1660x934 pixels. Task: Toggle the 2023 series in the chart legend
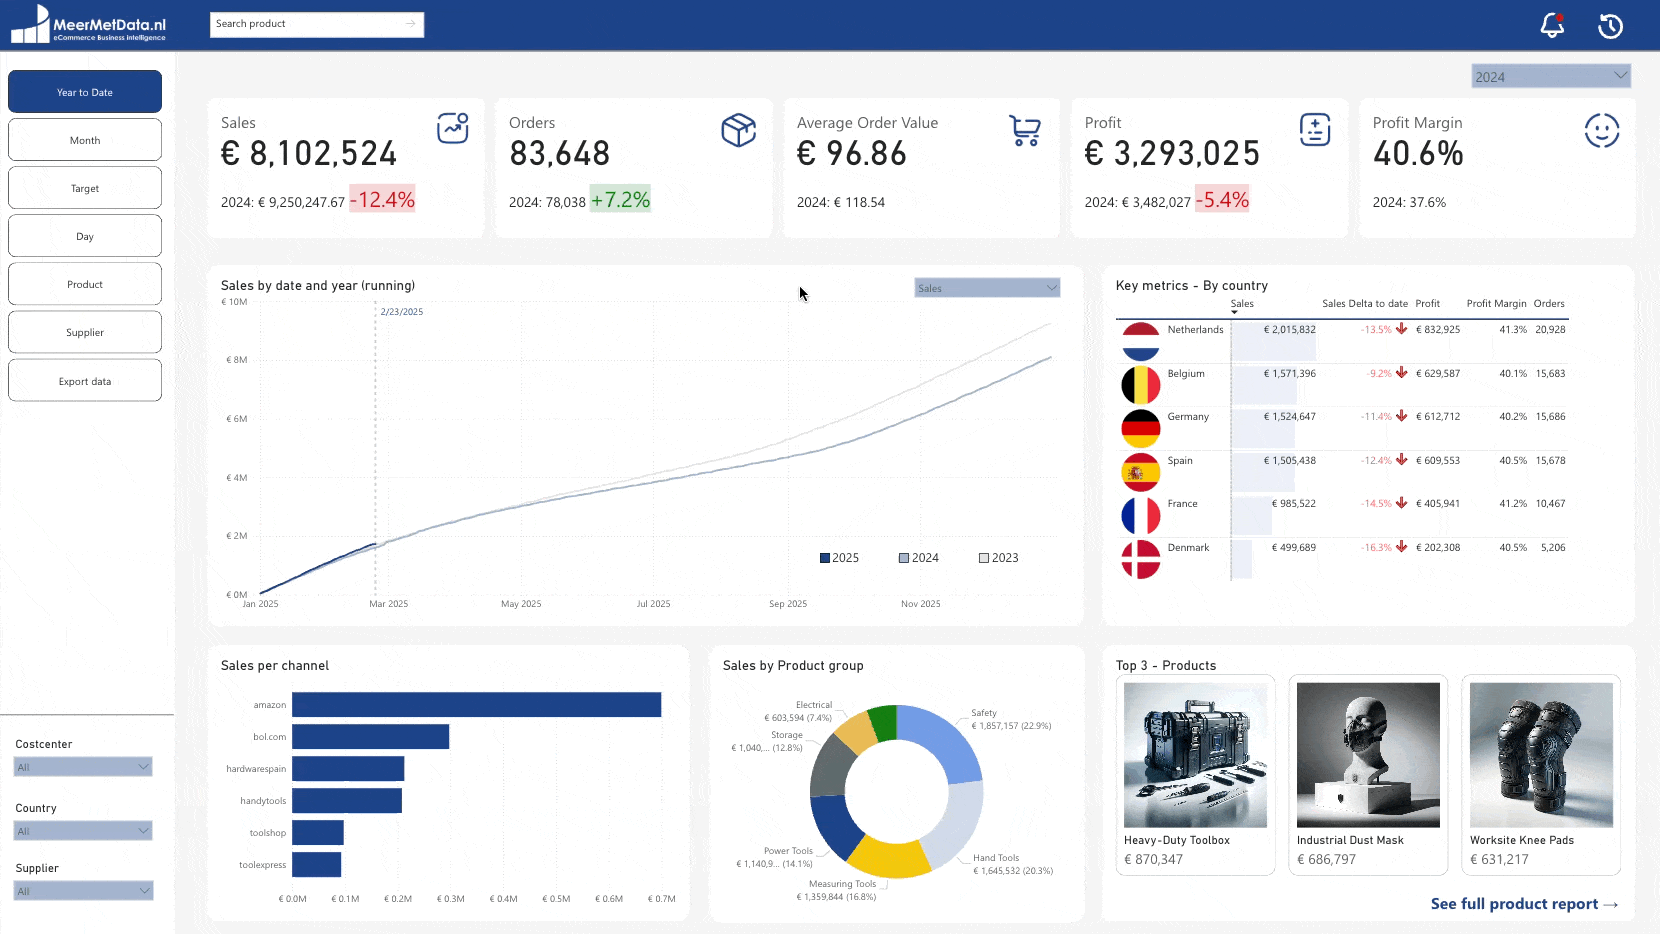pos(998,557)
